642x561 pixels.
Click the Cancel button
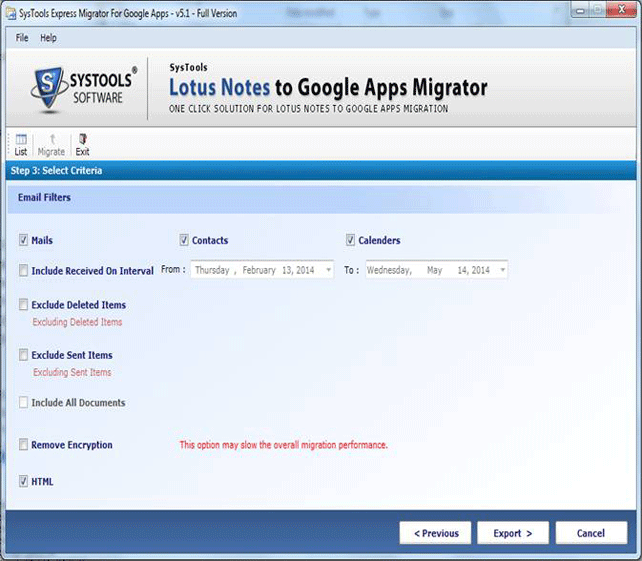point(591,533)
